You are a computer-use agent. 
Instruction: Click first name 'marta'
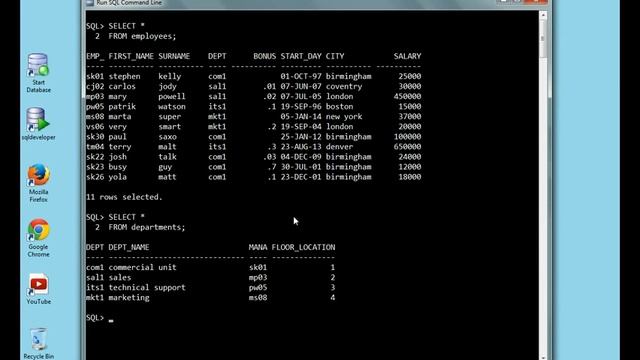click(120, 117)
